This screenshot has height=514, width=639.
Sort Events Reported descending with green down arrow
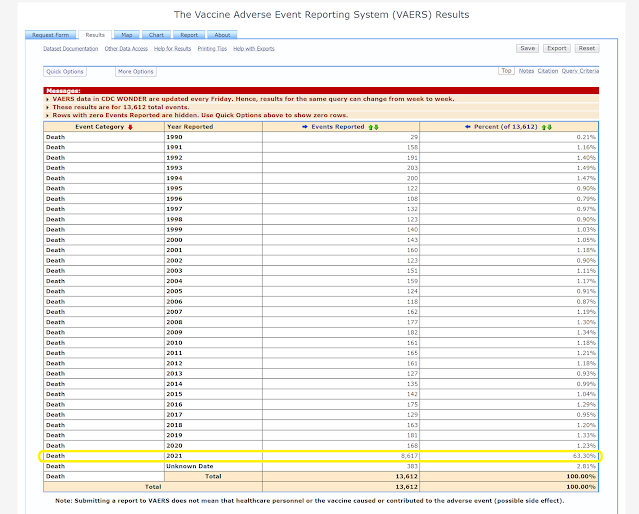point(376,127)
